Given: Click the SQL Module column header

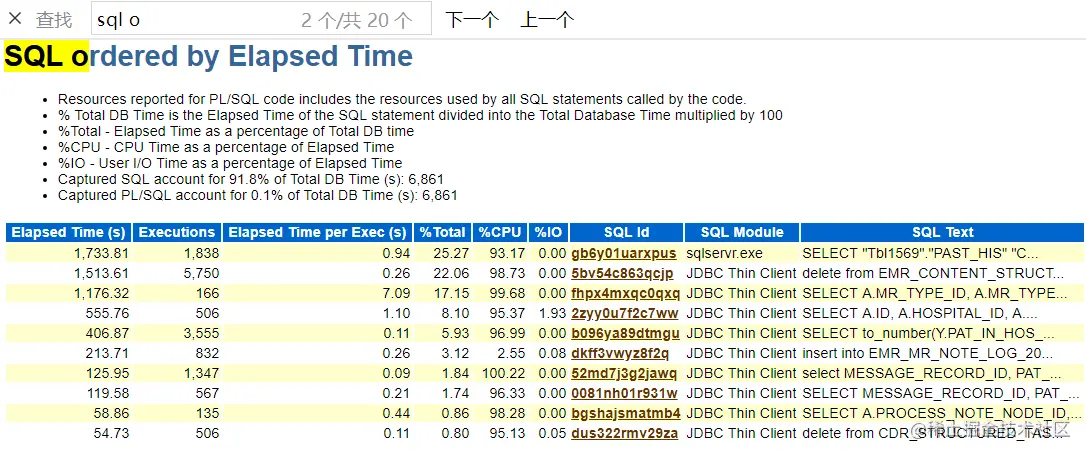Looking at the screenshot, I should 741,232.
